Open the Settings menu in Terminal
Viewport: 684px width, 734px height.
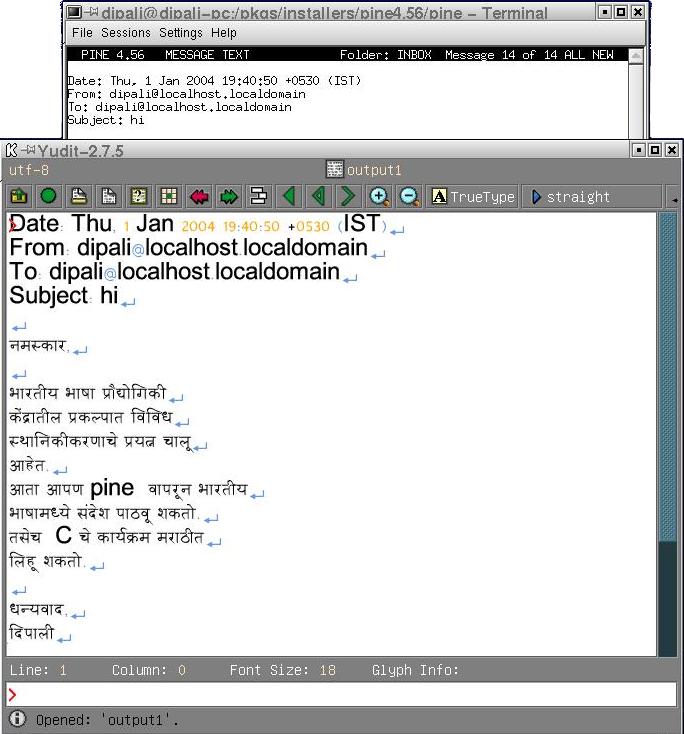tap(181, 33)
